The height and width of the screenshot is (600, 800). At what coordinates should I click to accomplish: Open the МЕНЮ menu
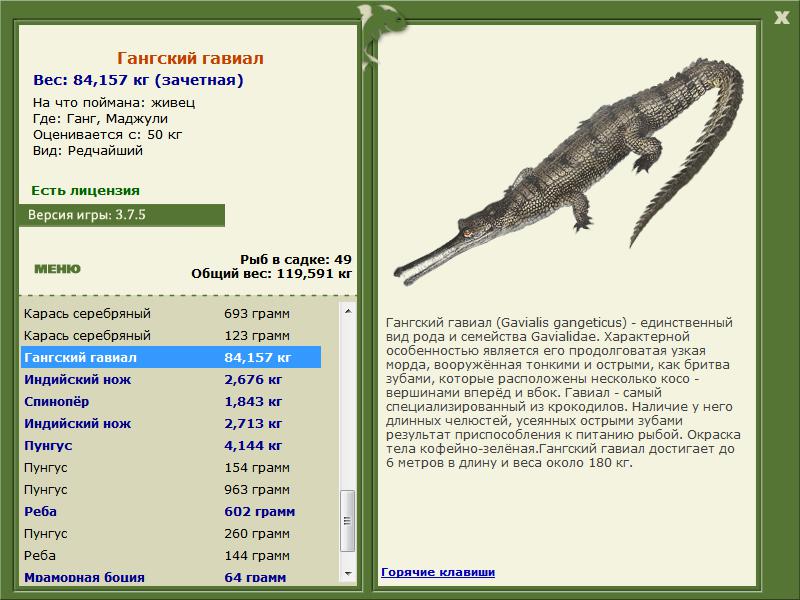coord(57,269)
